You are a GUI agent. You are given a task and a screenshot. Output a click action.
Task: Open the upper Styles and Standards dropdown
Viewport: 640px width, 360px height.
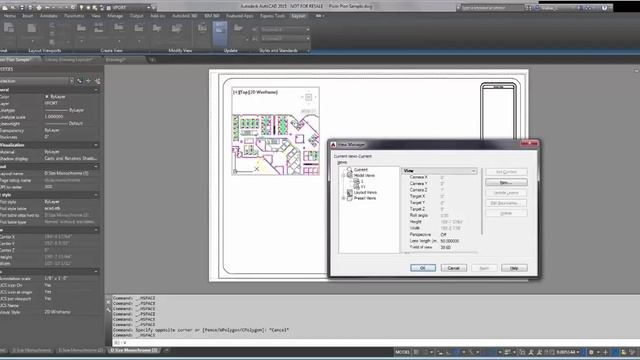[284, 29]
